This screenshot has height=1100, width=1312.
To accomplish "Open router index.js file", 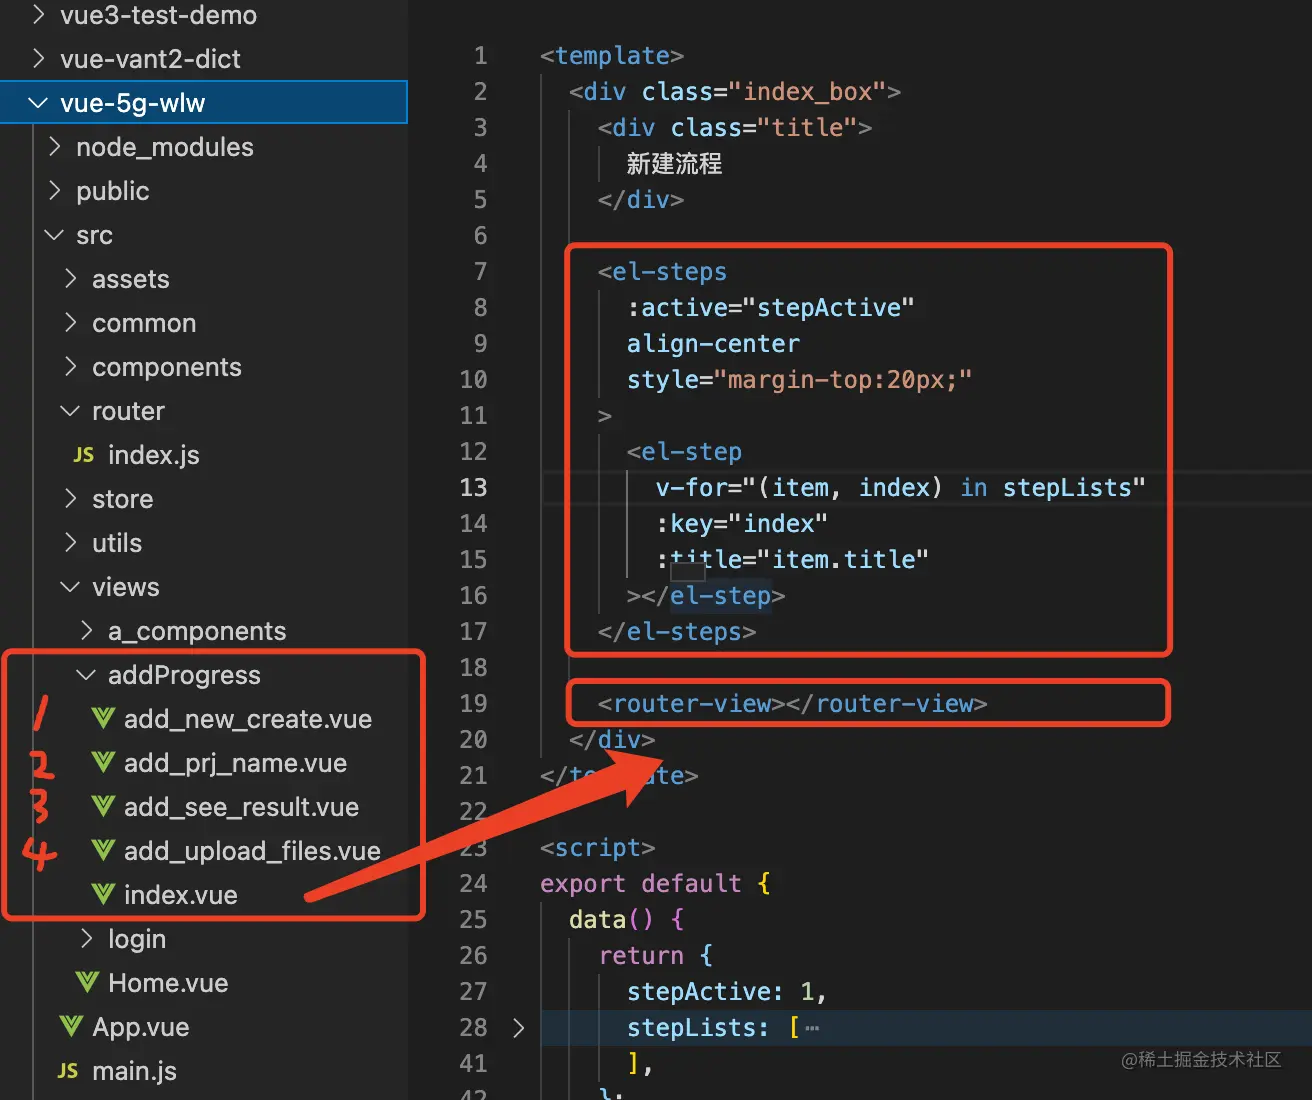I will click(154, 455).
